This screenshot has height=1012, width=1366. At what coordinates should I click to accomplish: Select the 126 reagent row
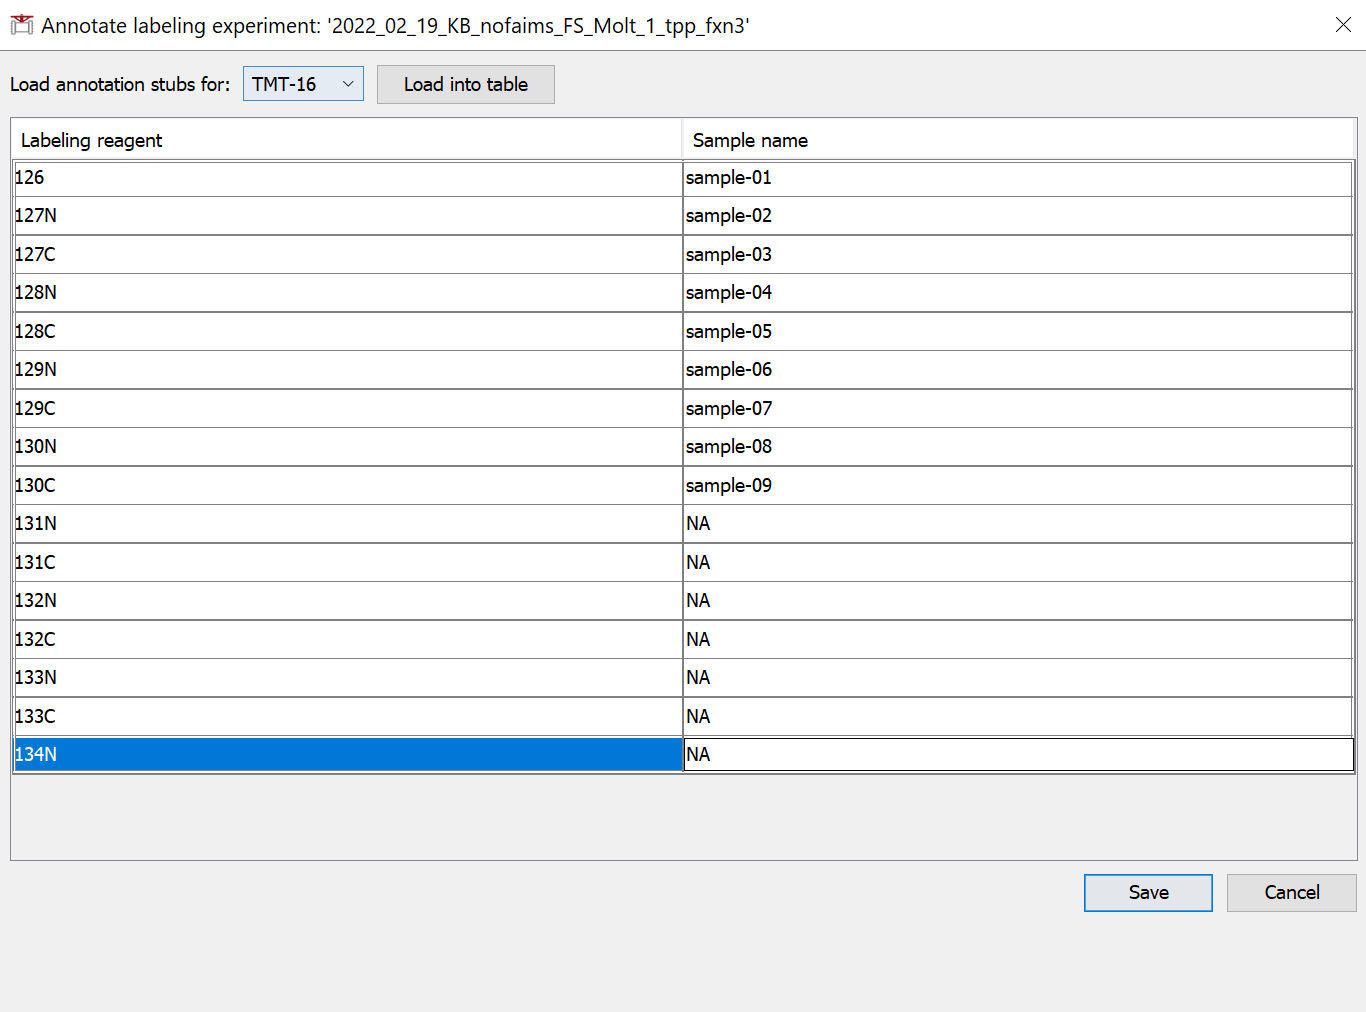pyautogui.click(x=200, y=177)
